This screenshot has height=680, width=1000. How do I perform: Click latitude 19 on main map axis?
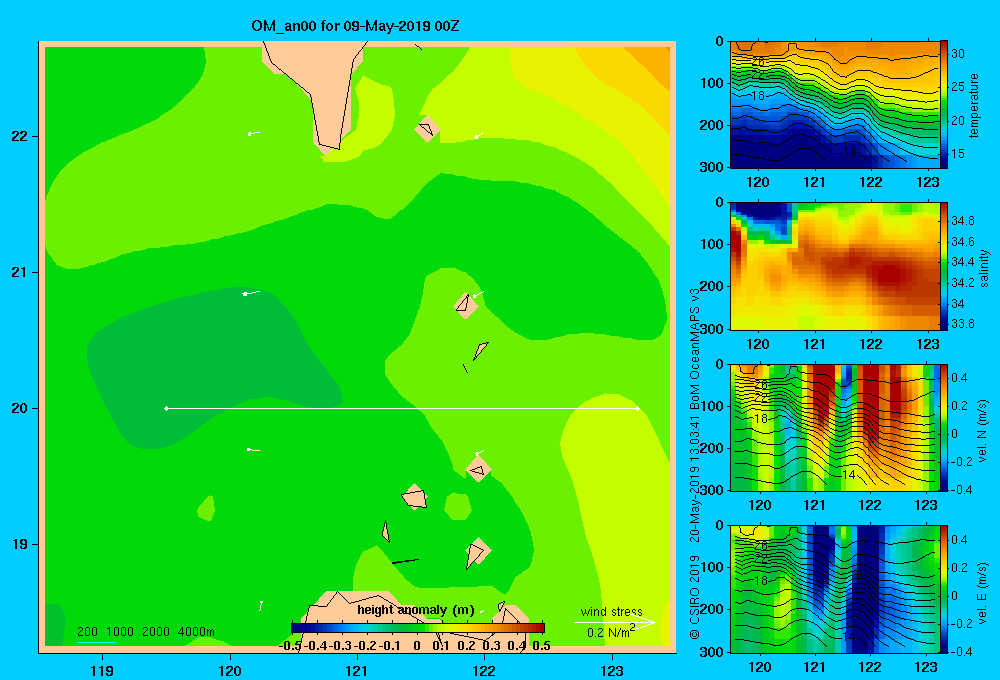coord(20,544)
